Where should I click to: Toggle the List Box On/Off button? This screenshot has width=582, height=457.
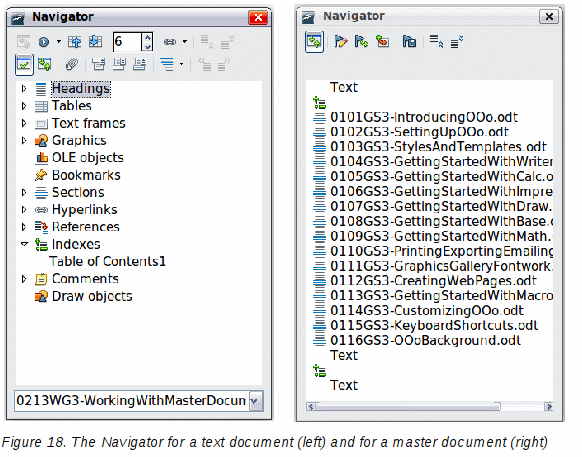click(x=24, y=65)
